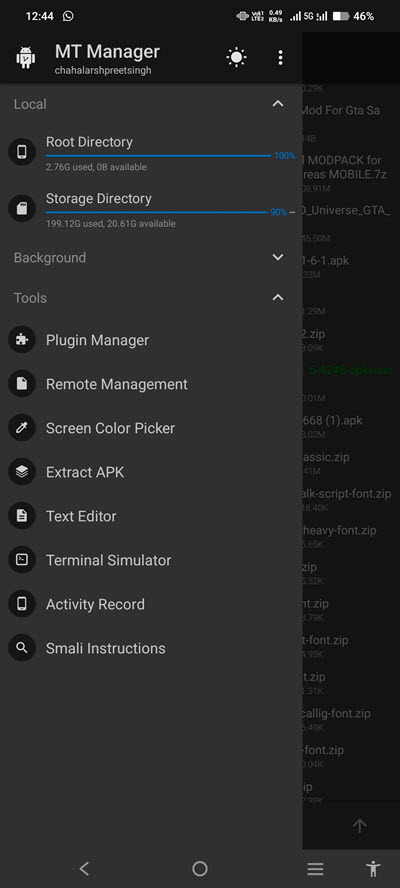Click the Terminal Simulator console icon
The image size is (400, 888).
[22, 560]
